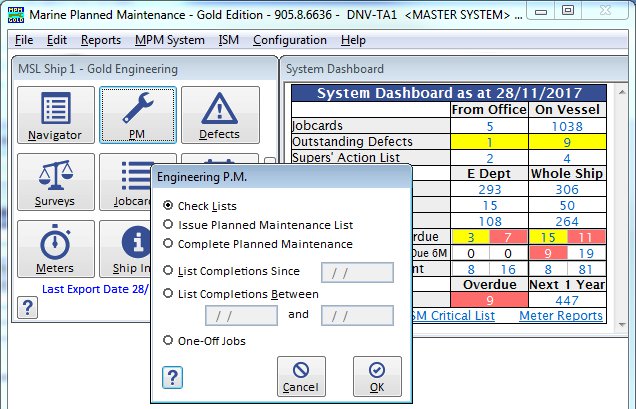Click E Dept value 108

(x=490, y=221)
